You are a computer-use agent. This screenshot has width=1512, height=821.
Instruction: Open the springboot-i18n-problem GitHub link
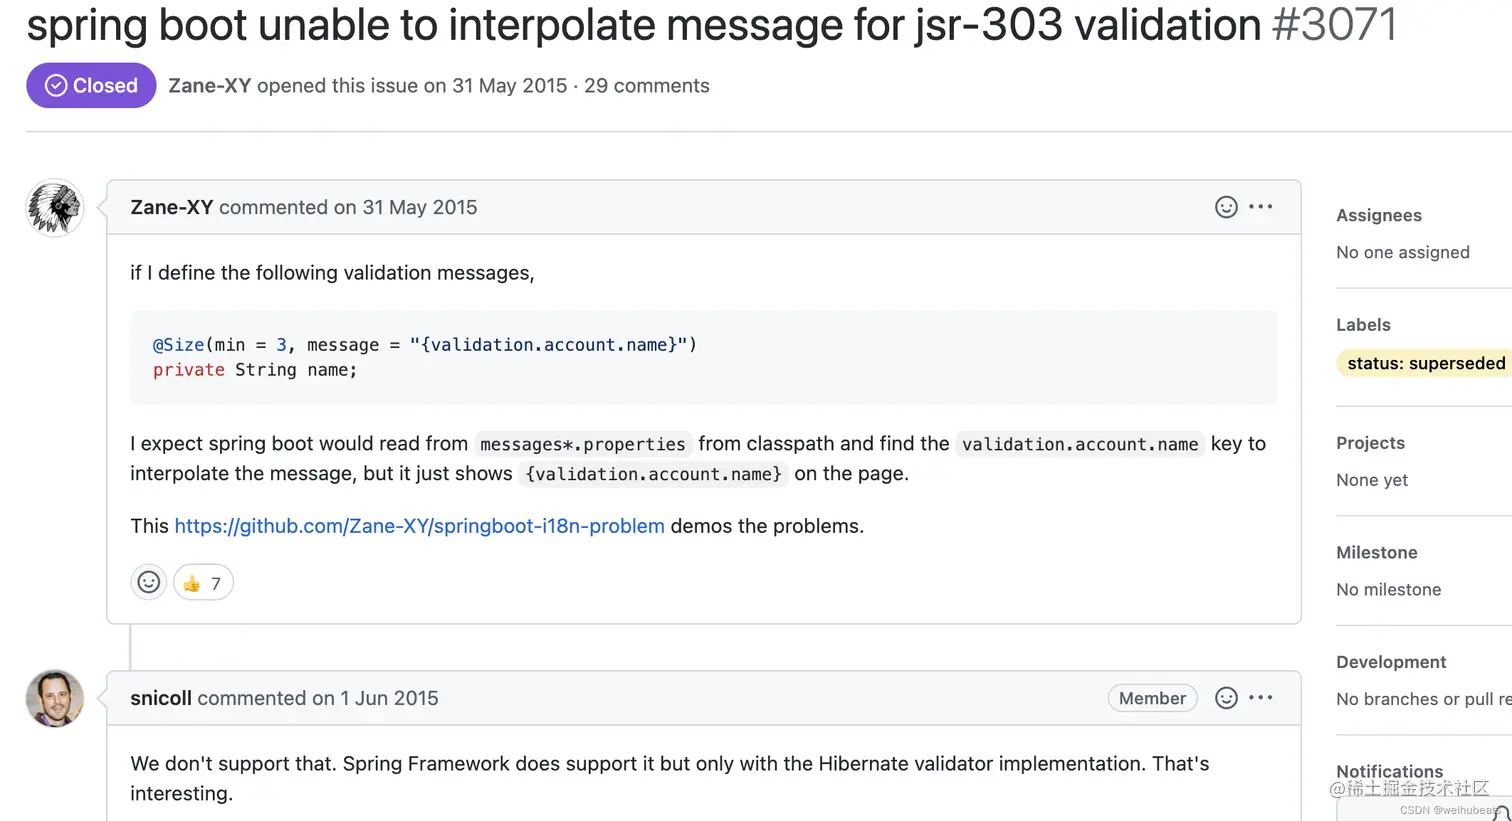(419, 526)
